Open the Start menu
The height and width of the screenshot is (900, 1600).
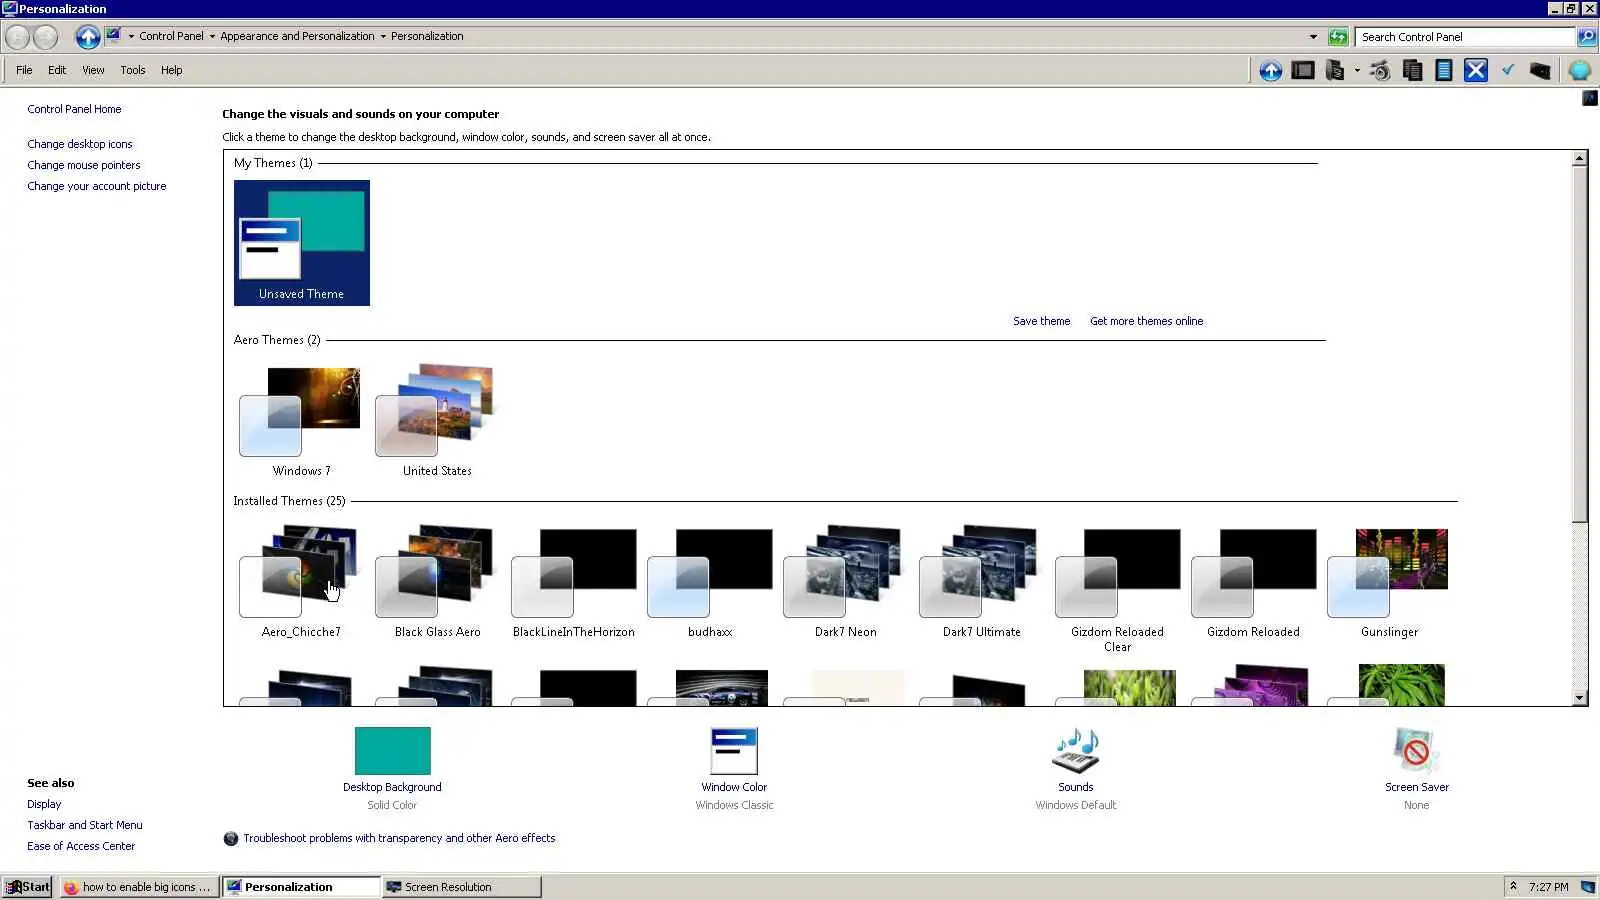pyautogui.click(x=27, y=887)
